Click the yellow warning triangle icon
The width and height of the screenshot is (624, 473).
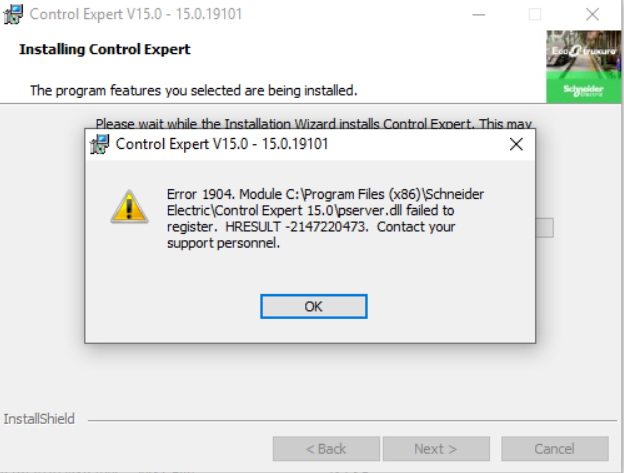pos(129,206)
